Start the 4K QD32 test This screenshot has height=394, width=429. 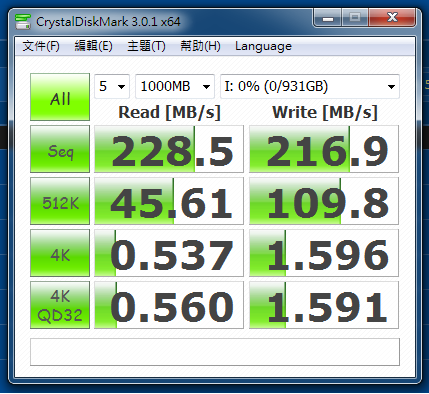pos(60,305)
